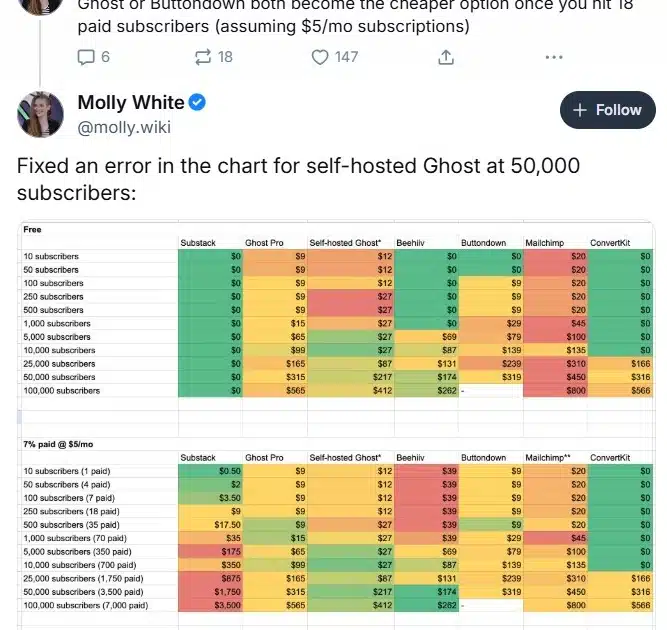The image size is (667, 630).
Task: Click the red $3,500 Substack cell
Action: tap(210, 605)
